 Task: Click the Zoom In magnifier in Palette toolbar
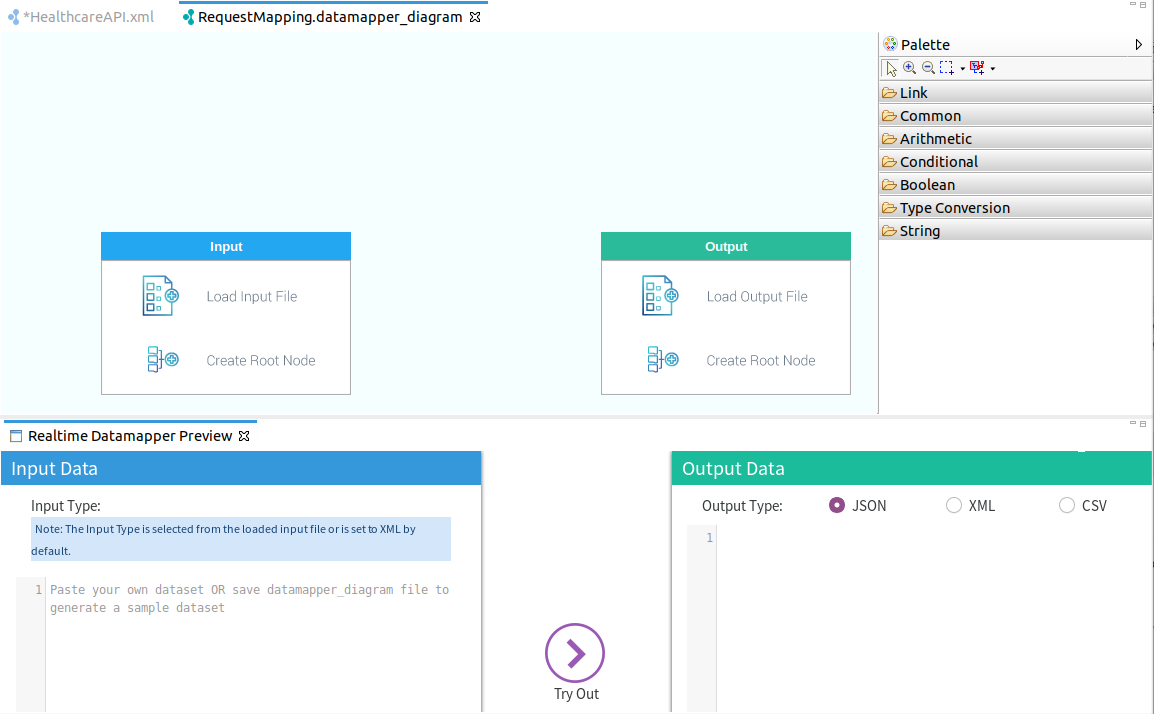click(909, 67)
